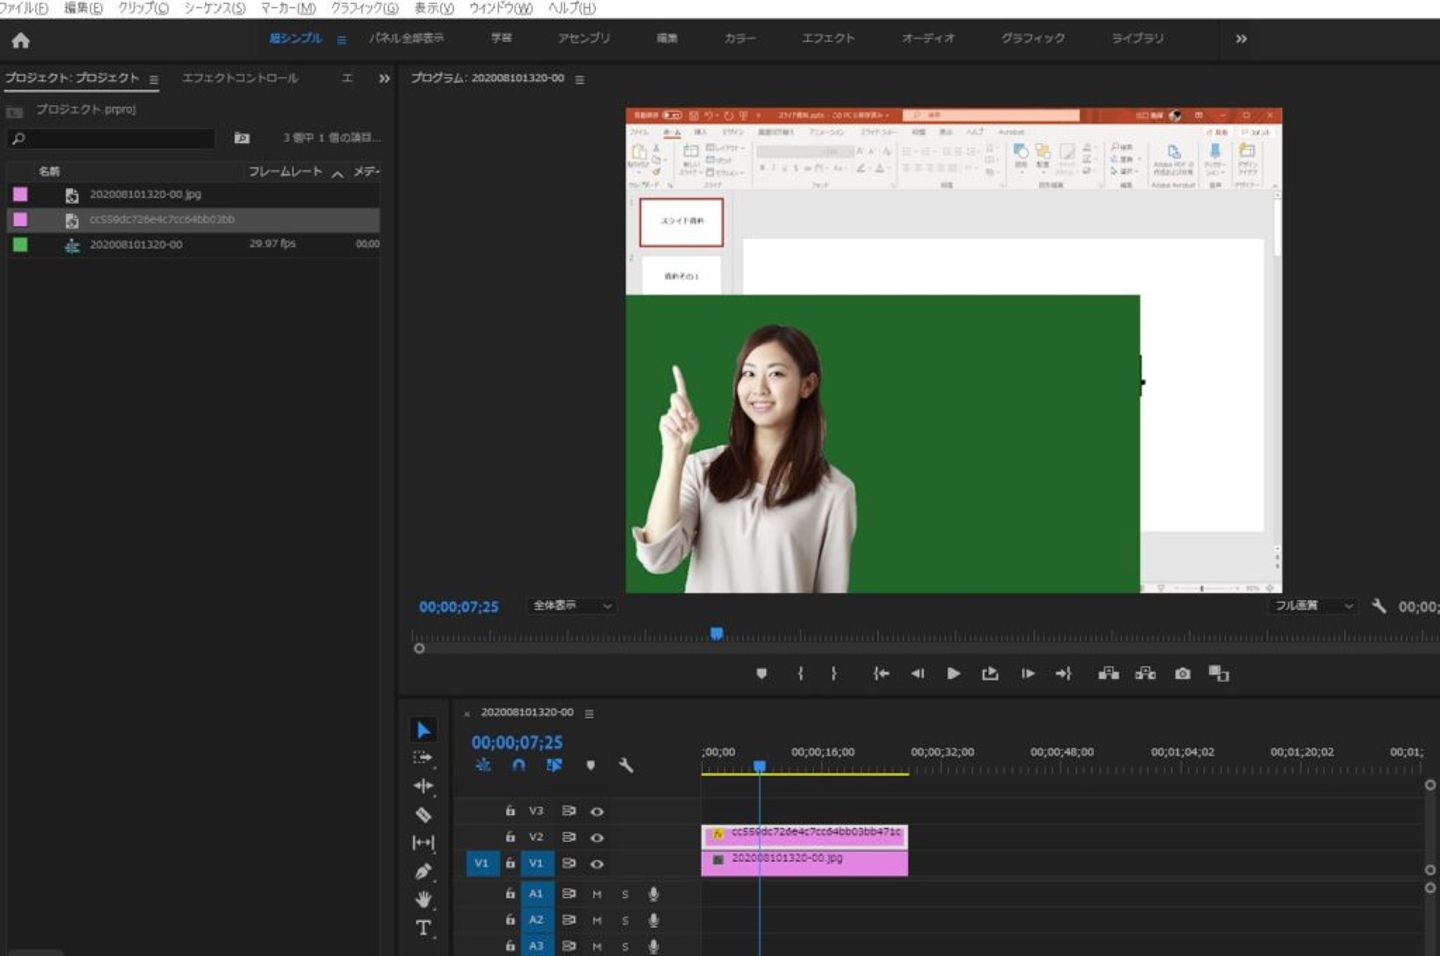Open the 全体表示 zoom level dropdown

(572, 606)
